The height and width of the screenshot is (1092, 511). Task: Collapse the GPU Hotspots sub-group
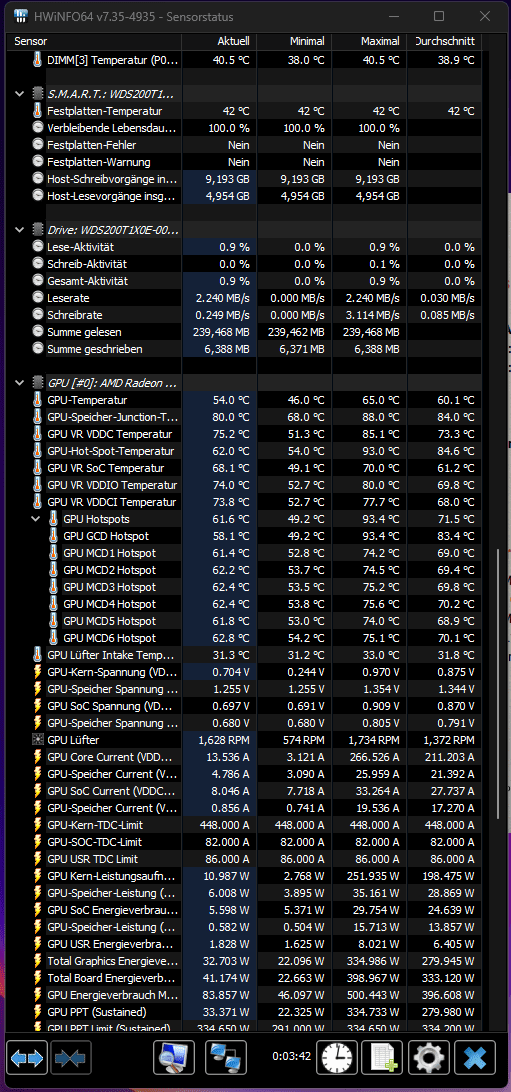(36, 519)
